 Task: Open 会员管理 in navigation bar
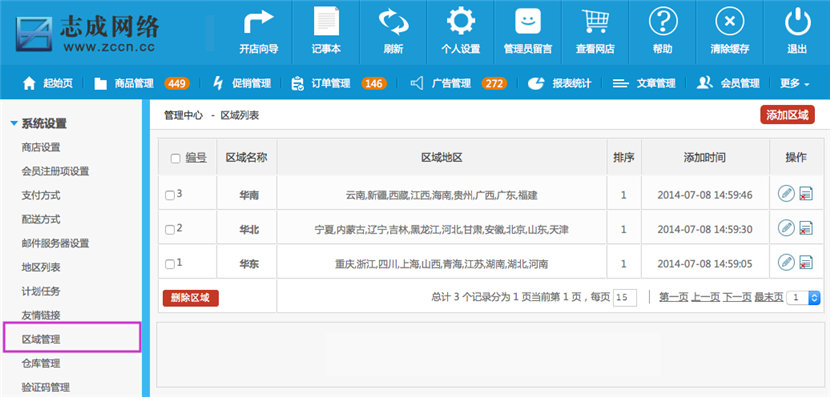point(728,83)
